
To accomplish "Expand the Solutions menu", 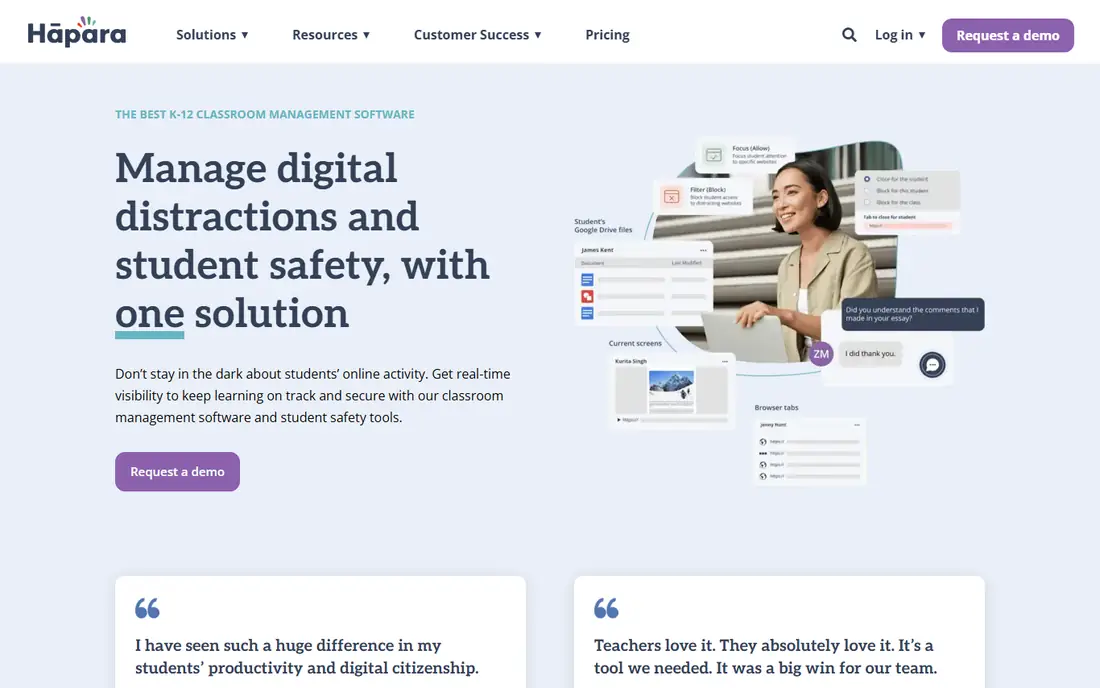I will point(212,34).
